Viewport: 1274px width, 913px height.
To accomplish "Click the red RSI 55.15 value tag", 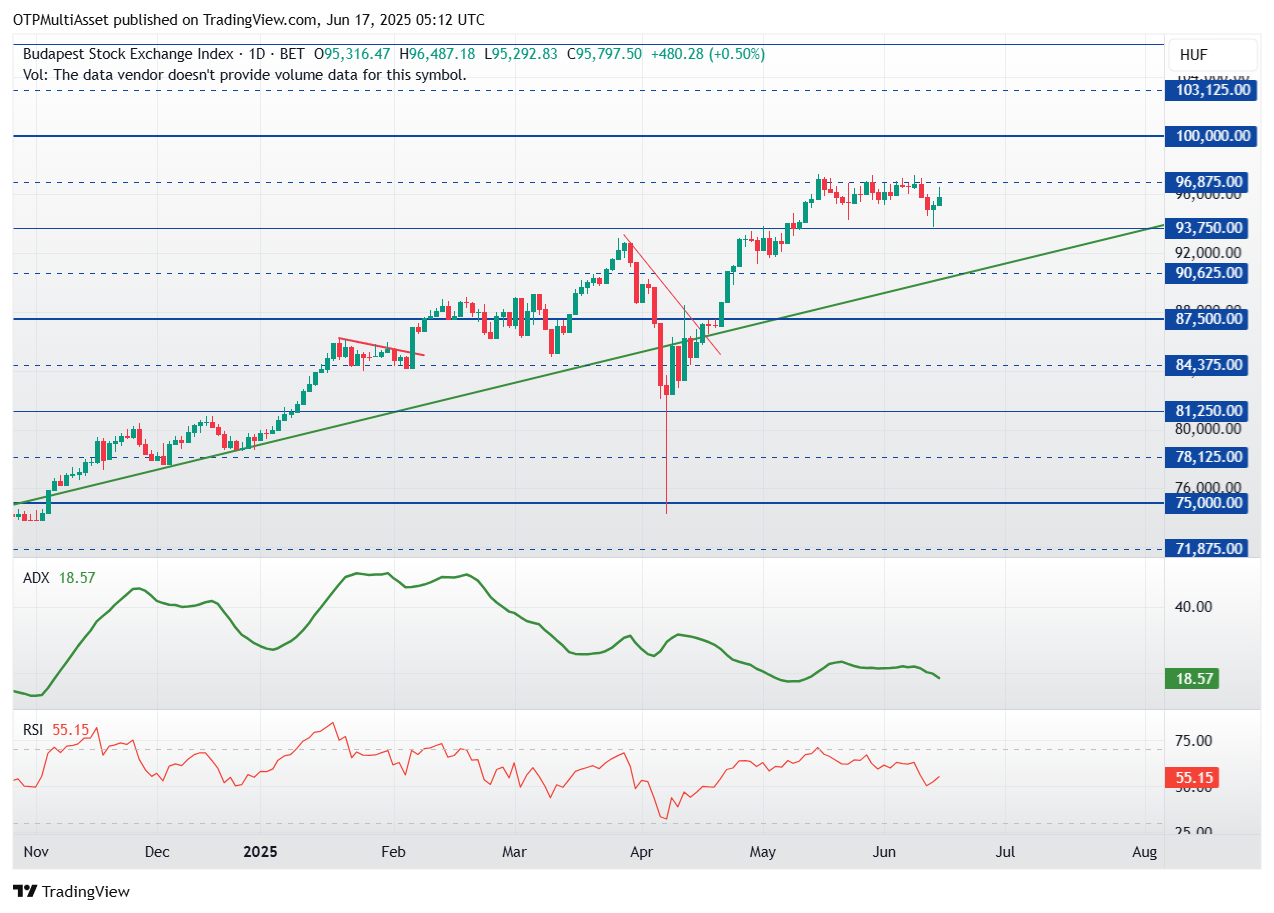I will pos(1195,777).
